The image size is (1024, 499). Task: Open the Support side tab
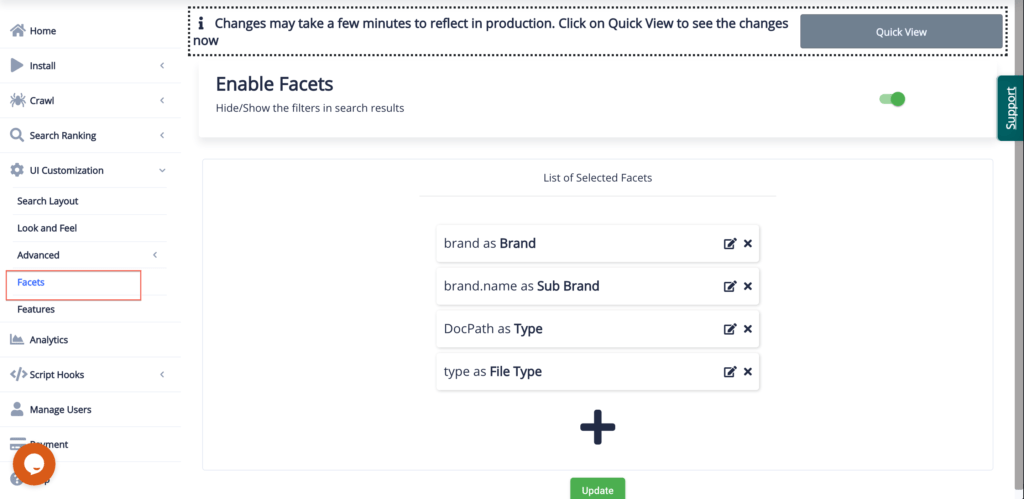[1011, 108]
